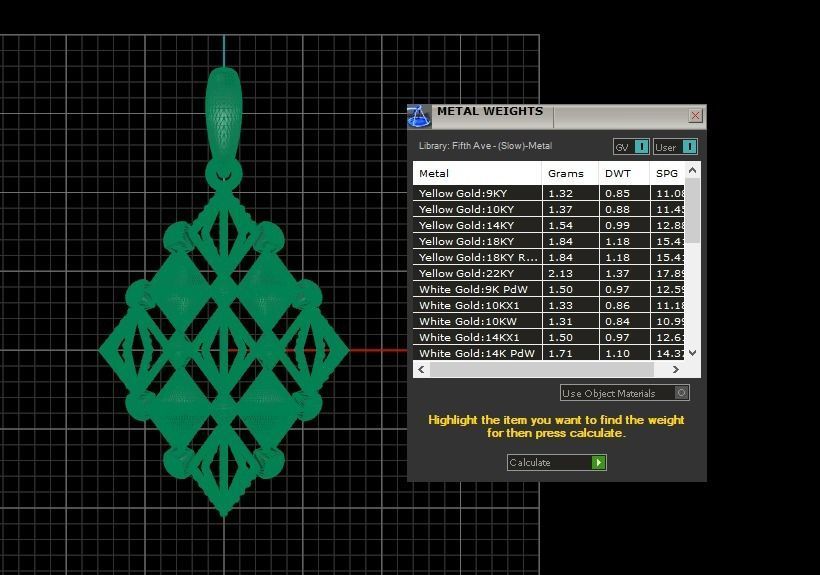Click the Calculate button
This screenshot has height=575, width=820.
click(556, 462)
